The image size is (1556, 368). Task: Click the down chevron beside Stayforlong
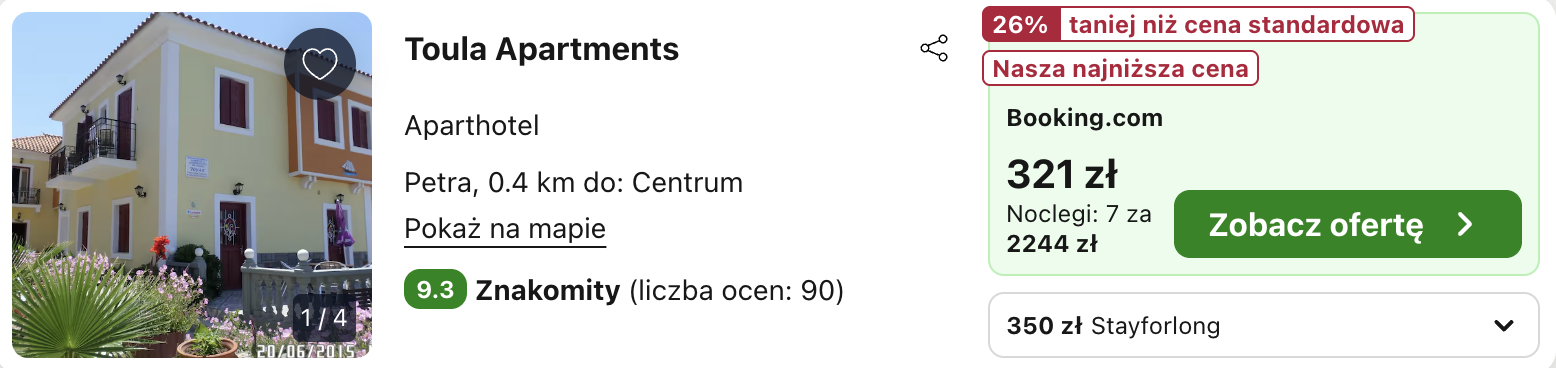(1503, 326)
